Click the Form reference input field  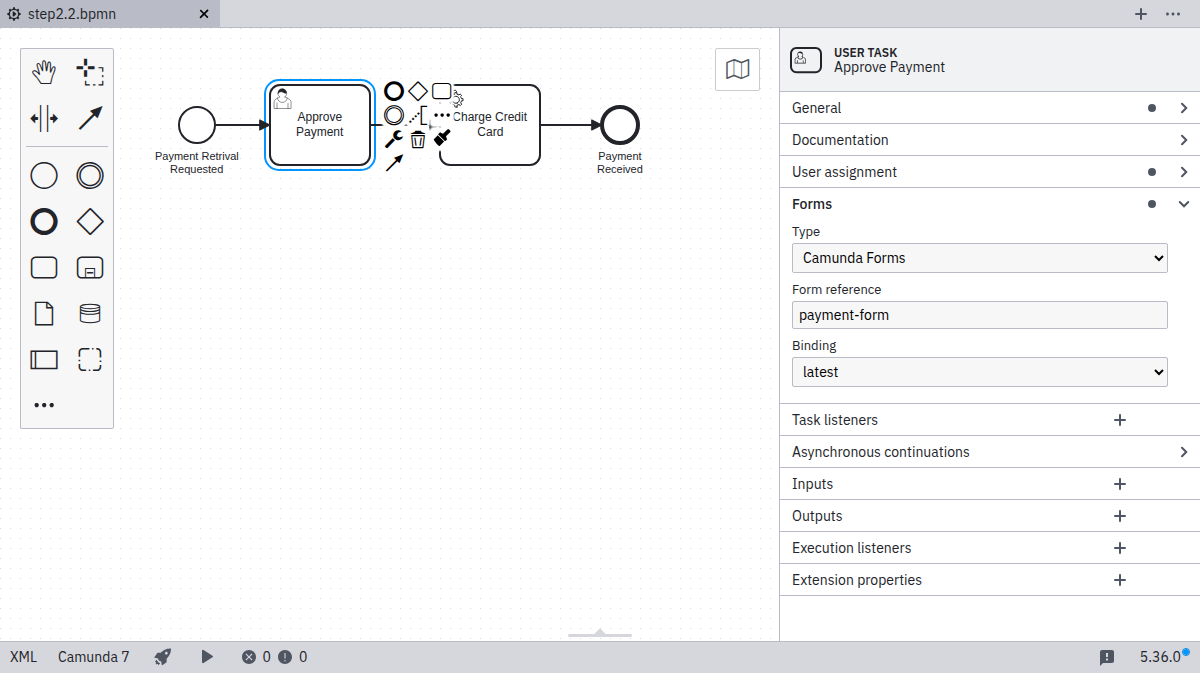979,315
